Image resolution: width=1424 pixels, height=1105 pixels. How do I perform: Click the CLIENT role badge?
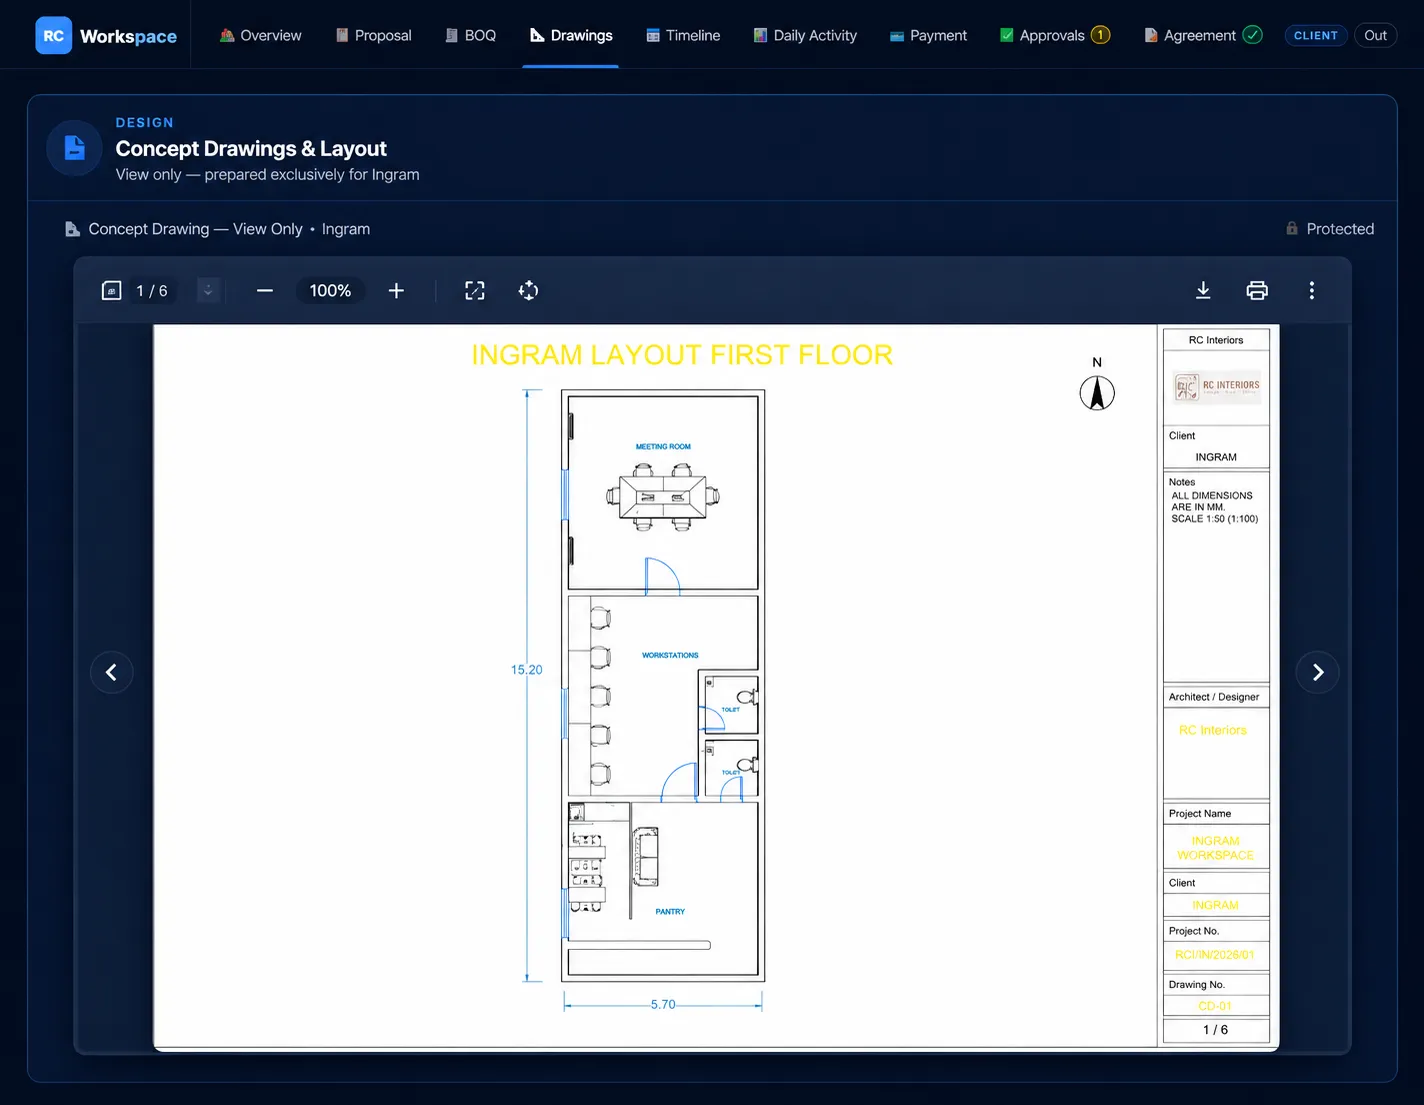pos(1315,35)
